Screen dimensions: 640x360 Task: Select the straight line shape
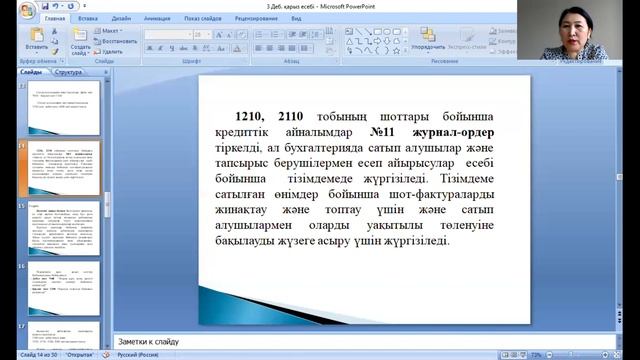click(x=358, y=31)
